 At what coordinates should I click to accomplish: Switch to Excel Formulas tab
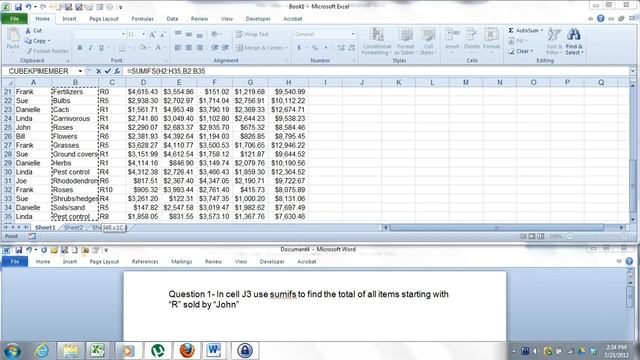pos(142,19)
